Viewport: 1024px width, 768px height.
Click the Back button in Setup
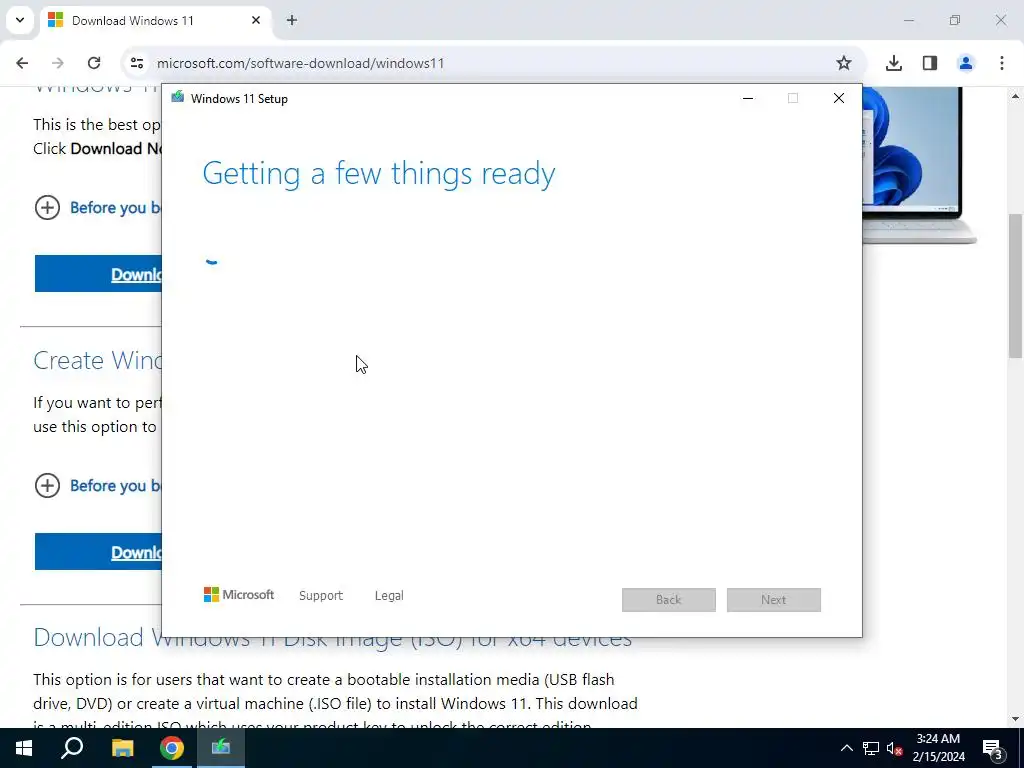[669, 600]
